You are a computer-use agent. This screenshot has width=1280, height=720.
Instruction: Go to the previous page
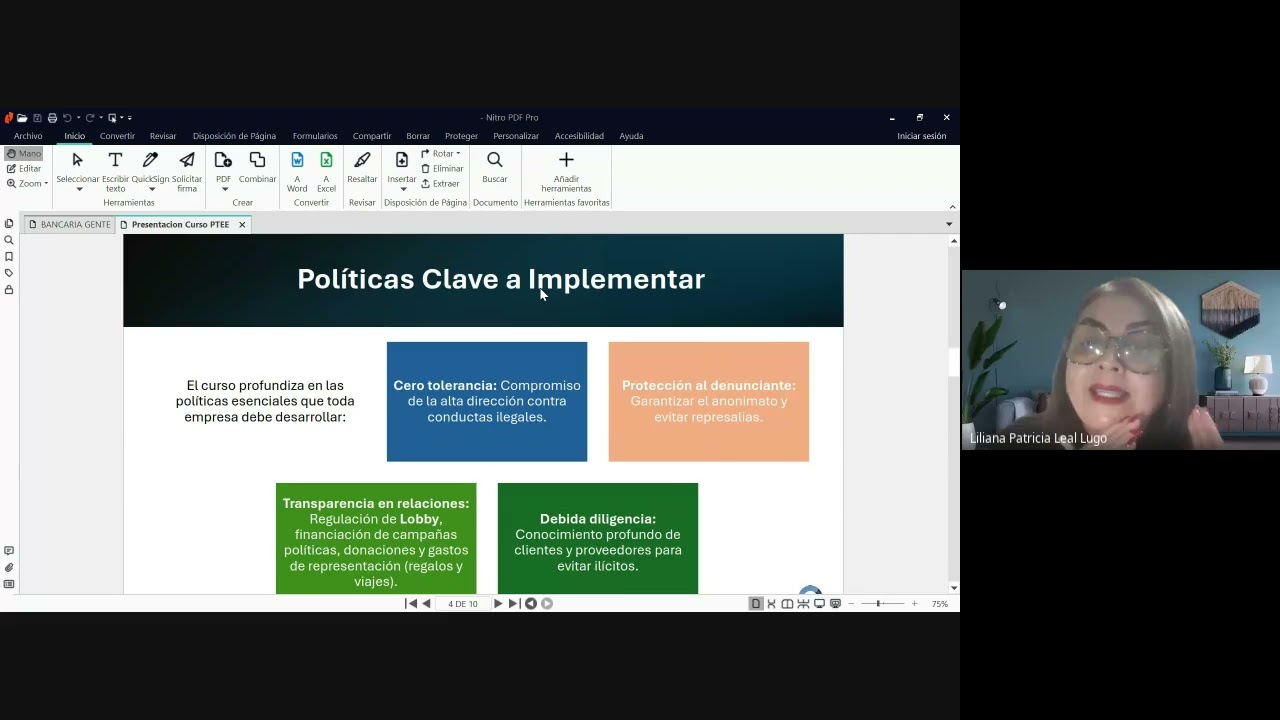pos(426,604)
